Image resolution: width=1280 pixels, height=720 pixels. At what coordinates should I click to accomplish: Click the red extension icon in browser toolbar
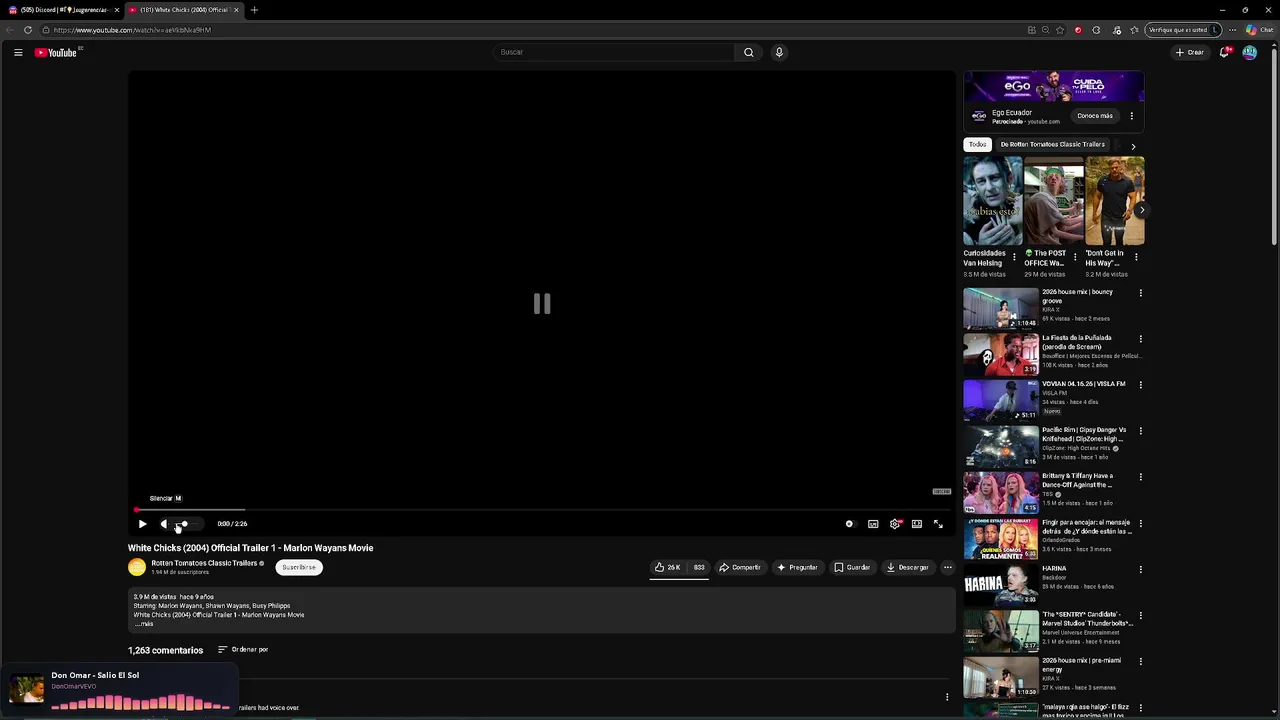(x=1078, y=30)
